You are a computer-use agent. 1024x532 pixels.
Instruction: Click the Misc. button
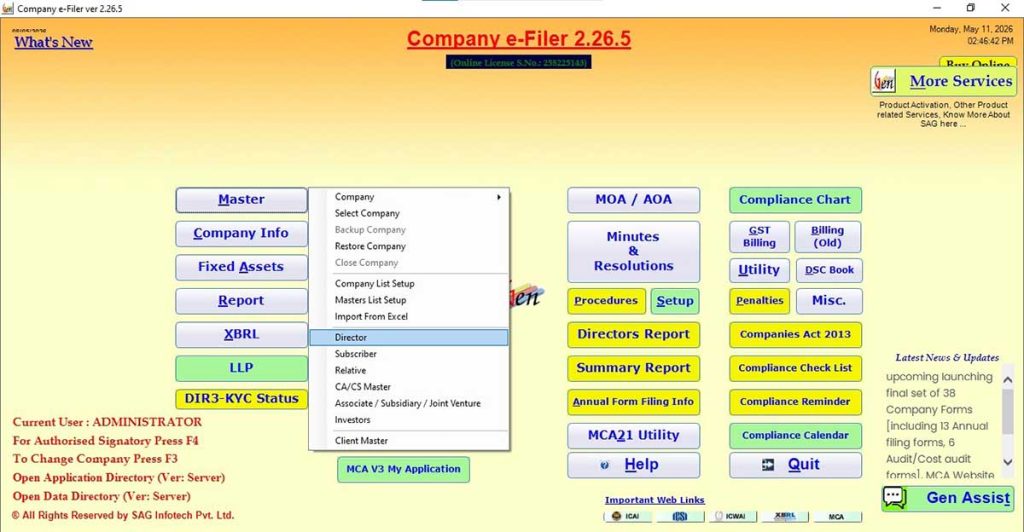point(829,301)
